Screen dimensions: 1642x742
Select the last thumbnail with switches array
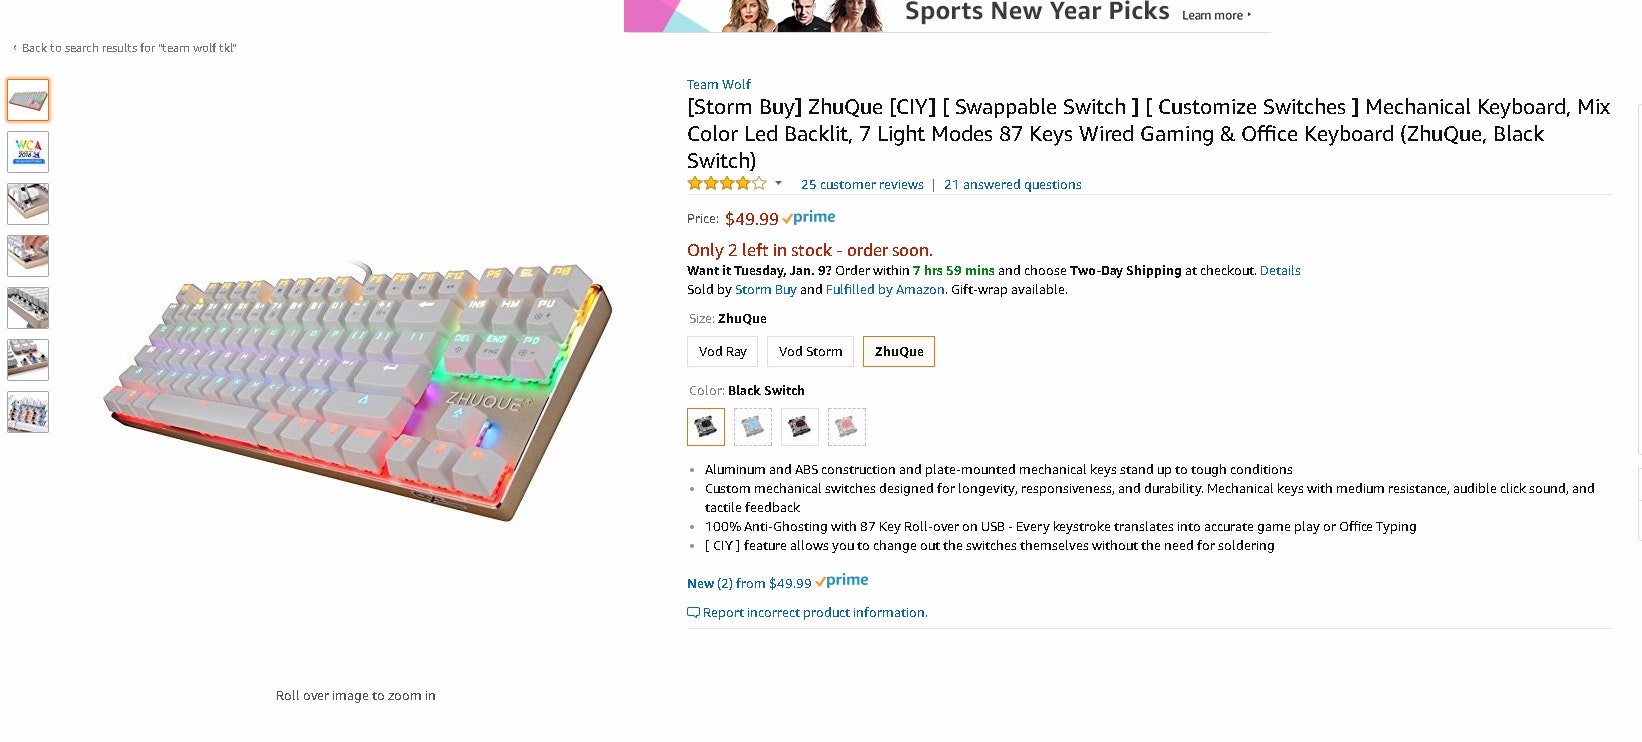tap(28, 412)
